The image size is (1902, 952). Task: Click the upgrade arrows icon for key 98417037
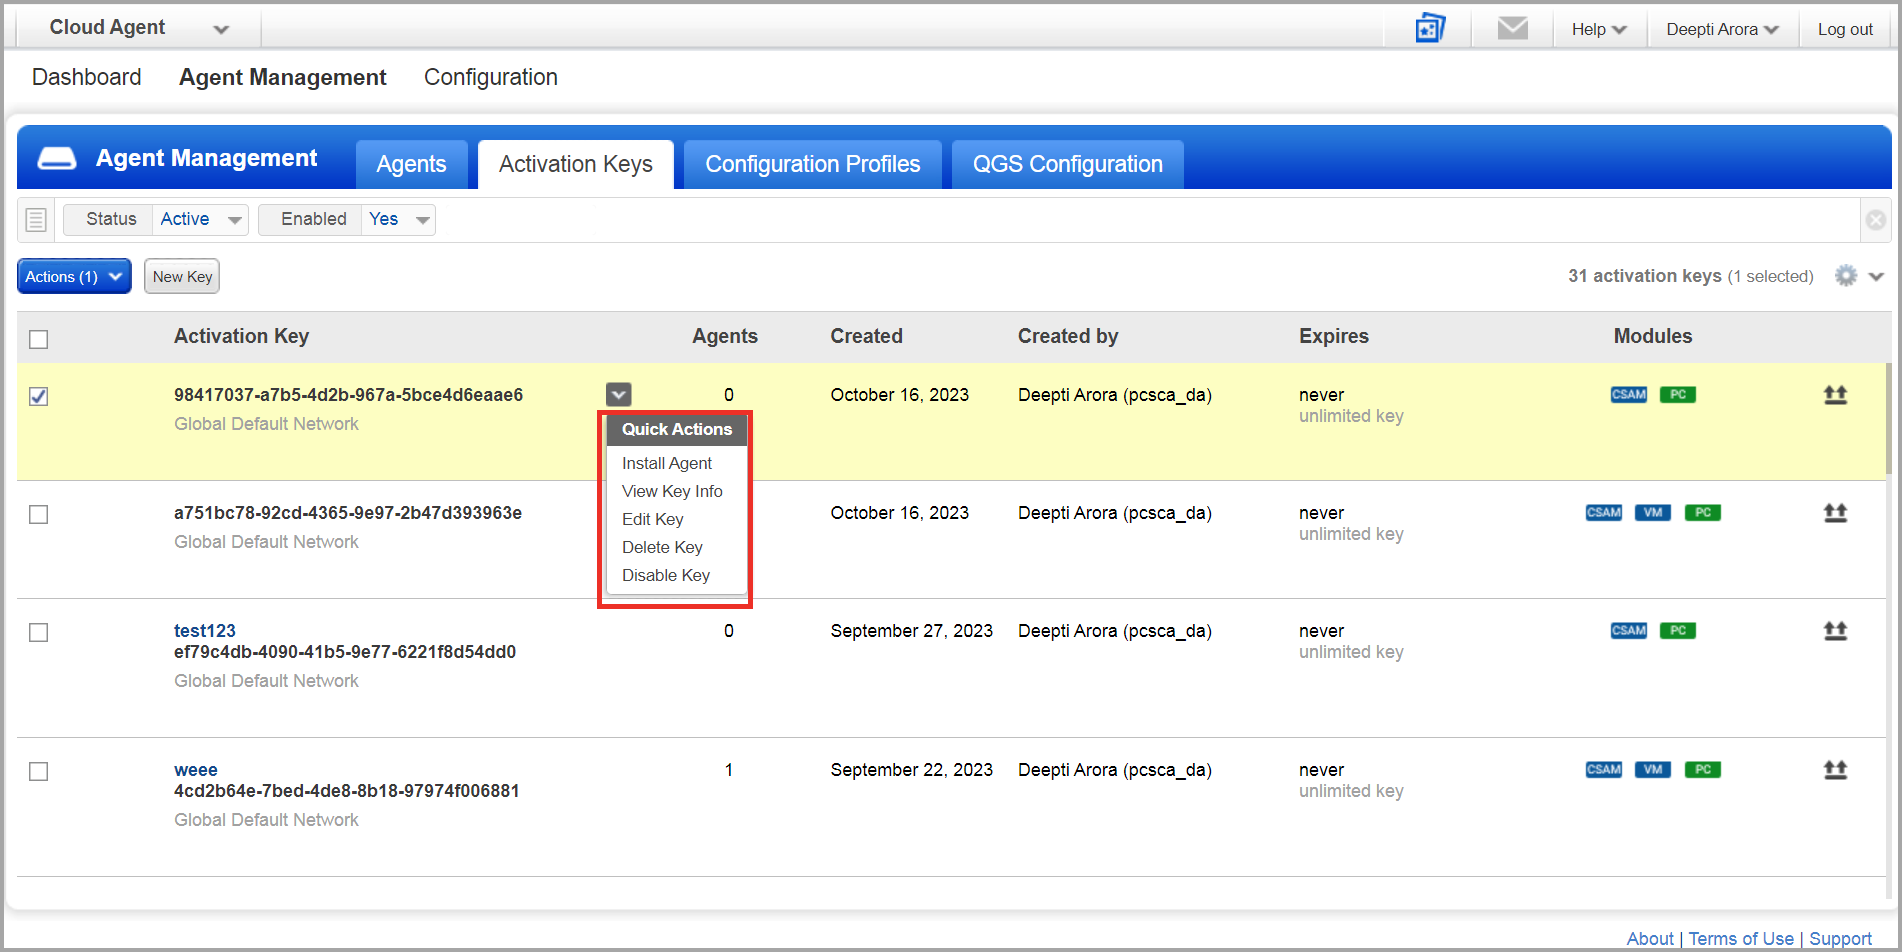pyautogui.click(x=1835, y=395)
